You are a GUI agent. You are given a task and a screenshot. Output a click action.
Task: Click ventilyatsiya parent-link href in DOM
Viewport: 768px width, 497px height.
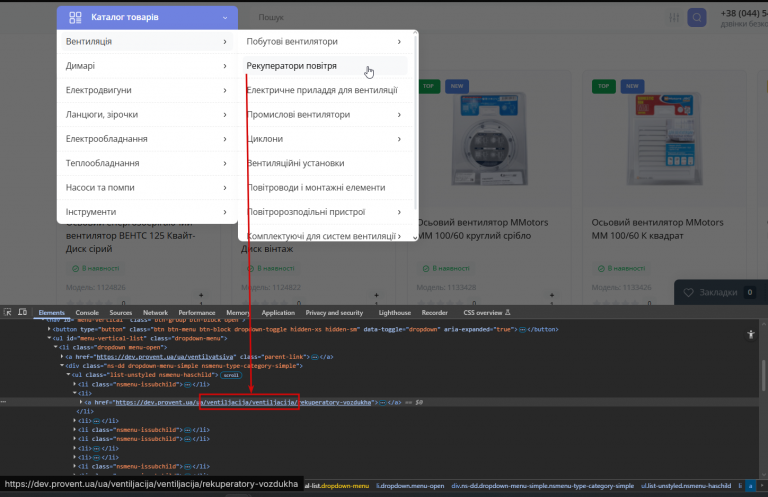pos(165,357)
